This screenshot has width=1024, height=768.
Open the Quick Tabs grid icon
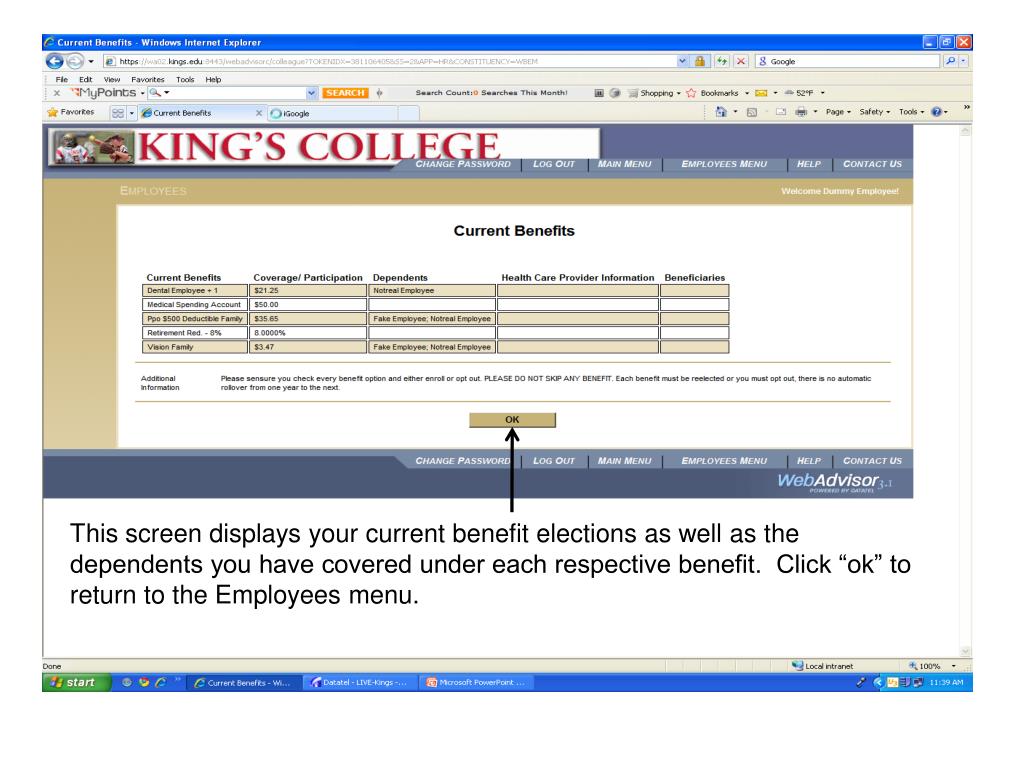coord(118,113)
